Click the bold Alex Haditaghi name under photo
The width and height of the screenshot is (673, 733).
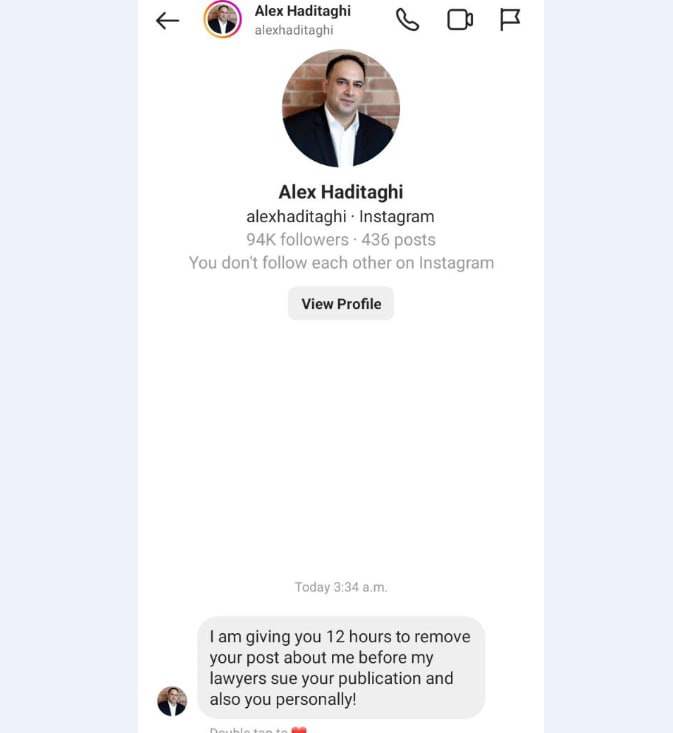341,192
